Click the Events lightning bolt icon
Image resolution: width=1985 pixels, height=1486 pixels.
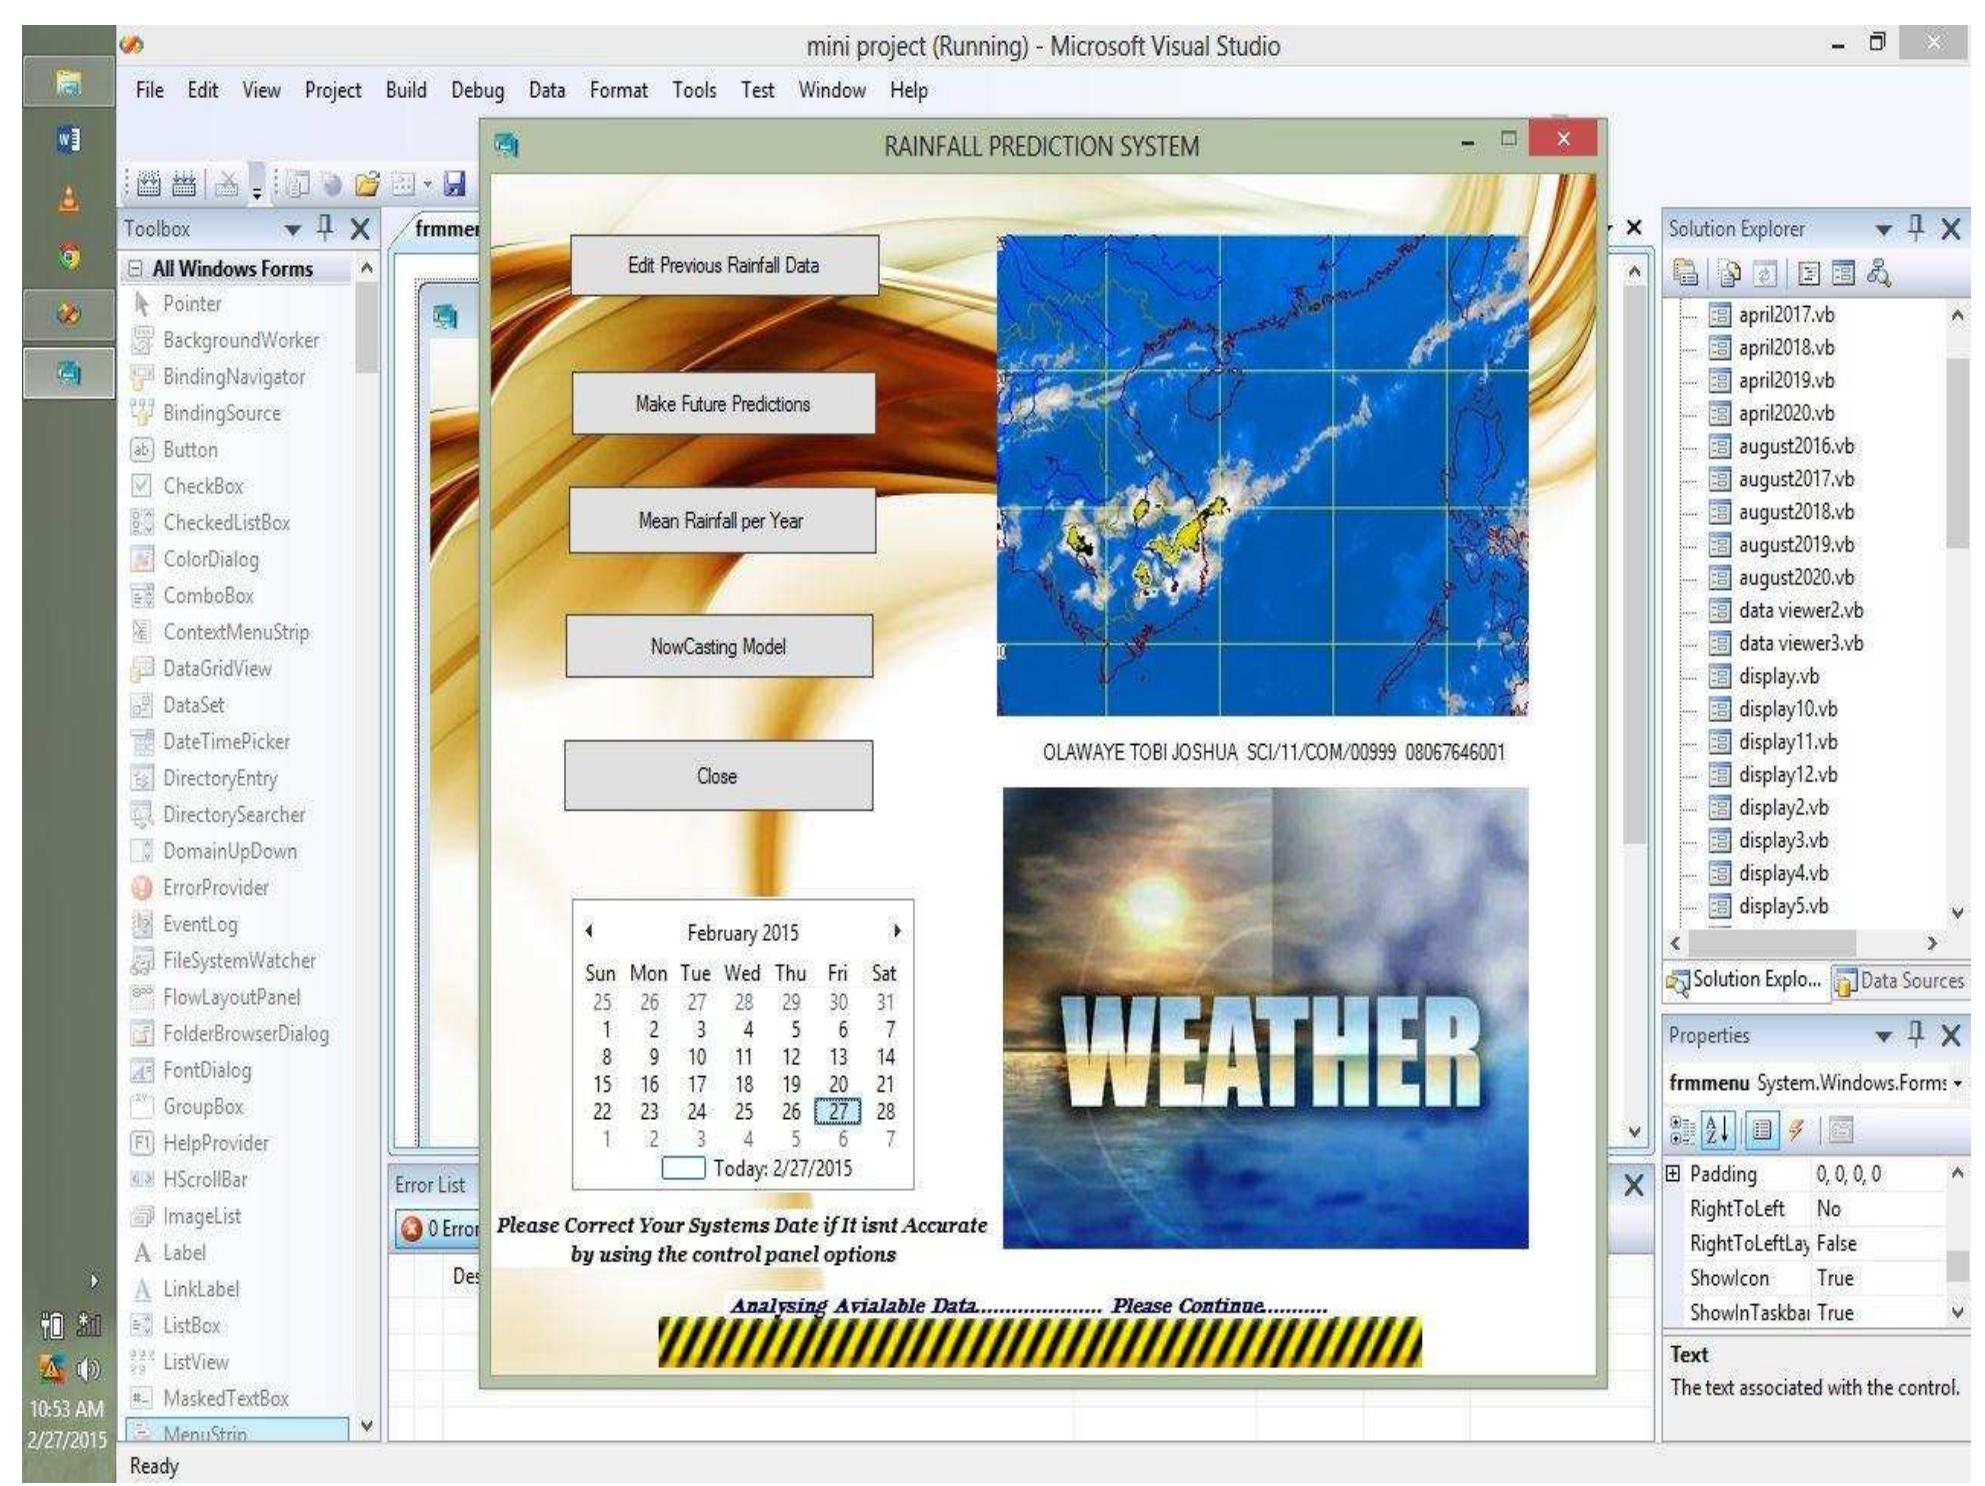[x=1797, y=1131]
